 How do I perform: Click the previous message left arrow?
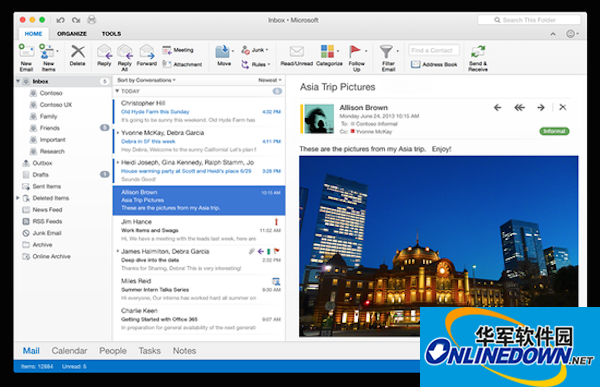point(497,108)
